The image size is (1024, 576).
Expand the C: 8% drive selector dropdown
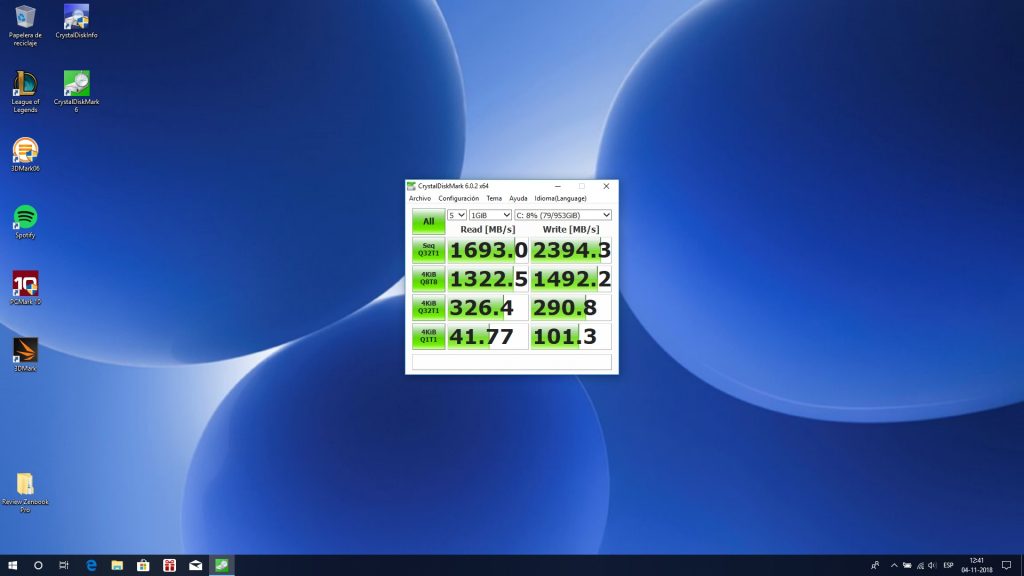point(563,215)
